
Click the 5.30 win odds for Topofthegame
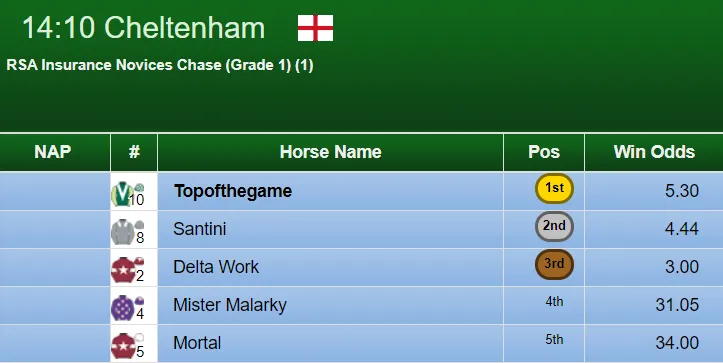click(682, 191)
